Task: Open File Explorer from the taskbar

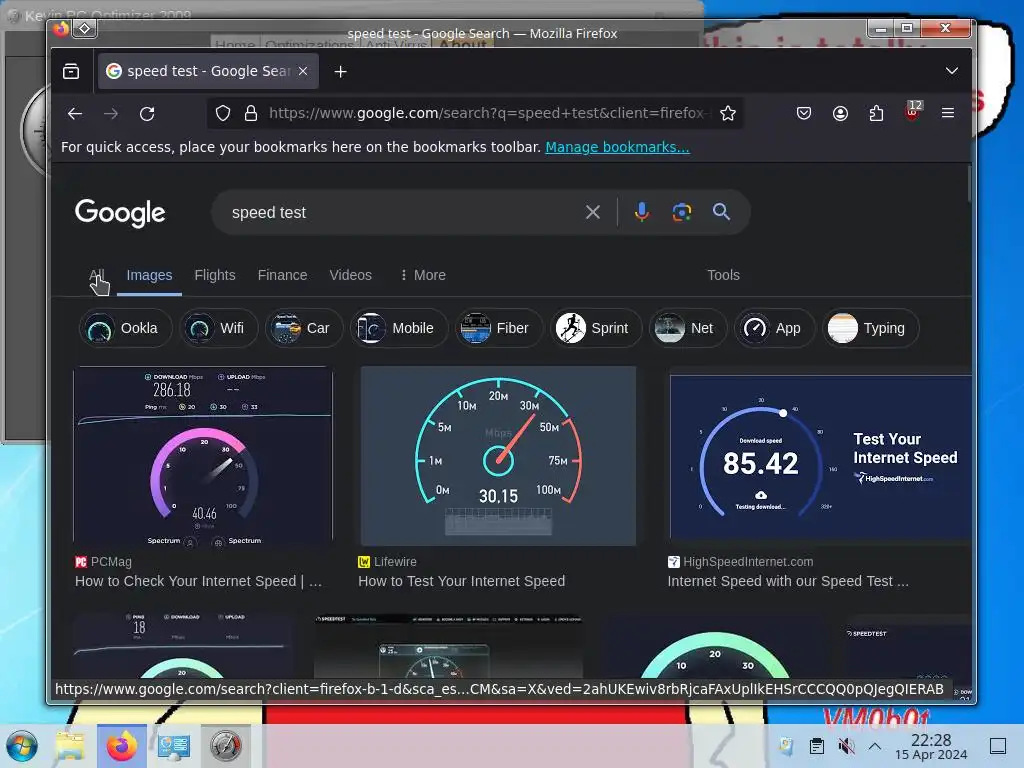Action: click(x=71, y=746)
